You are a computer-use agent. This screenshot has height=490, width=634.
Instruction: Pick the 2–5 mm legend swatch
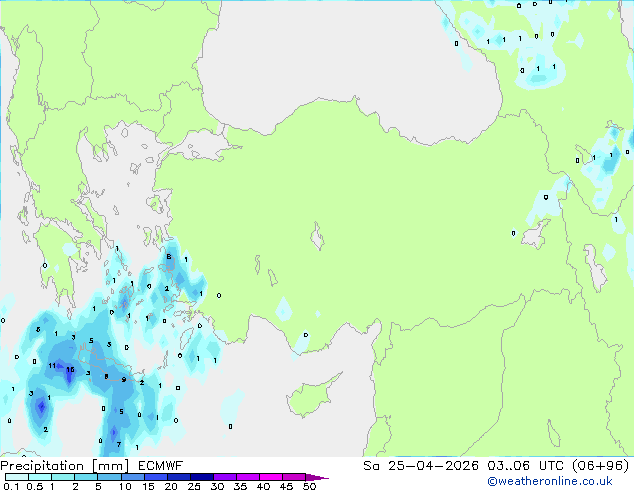pyautogui.click(x=86, y=477)
